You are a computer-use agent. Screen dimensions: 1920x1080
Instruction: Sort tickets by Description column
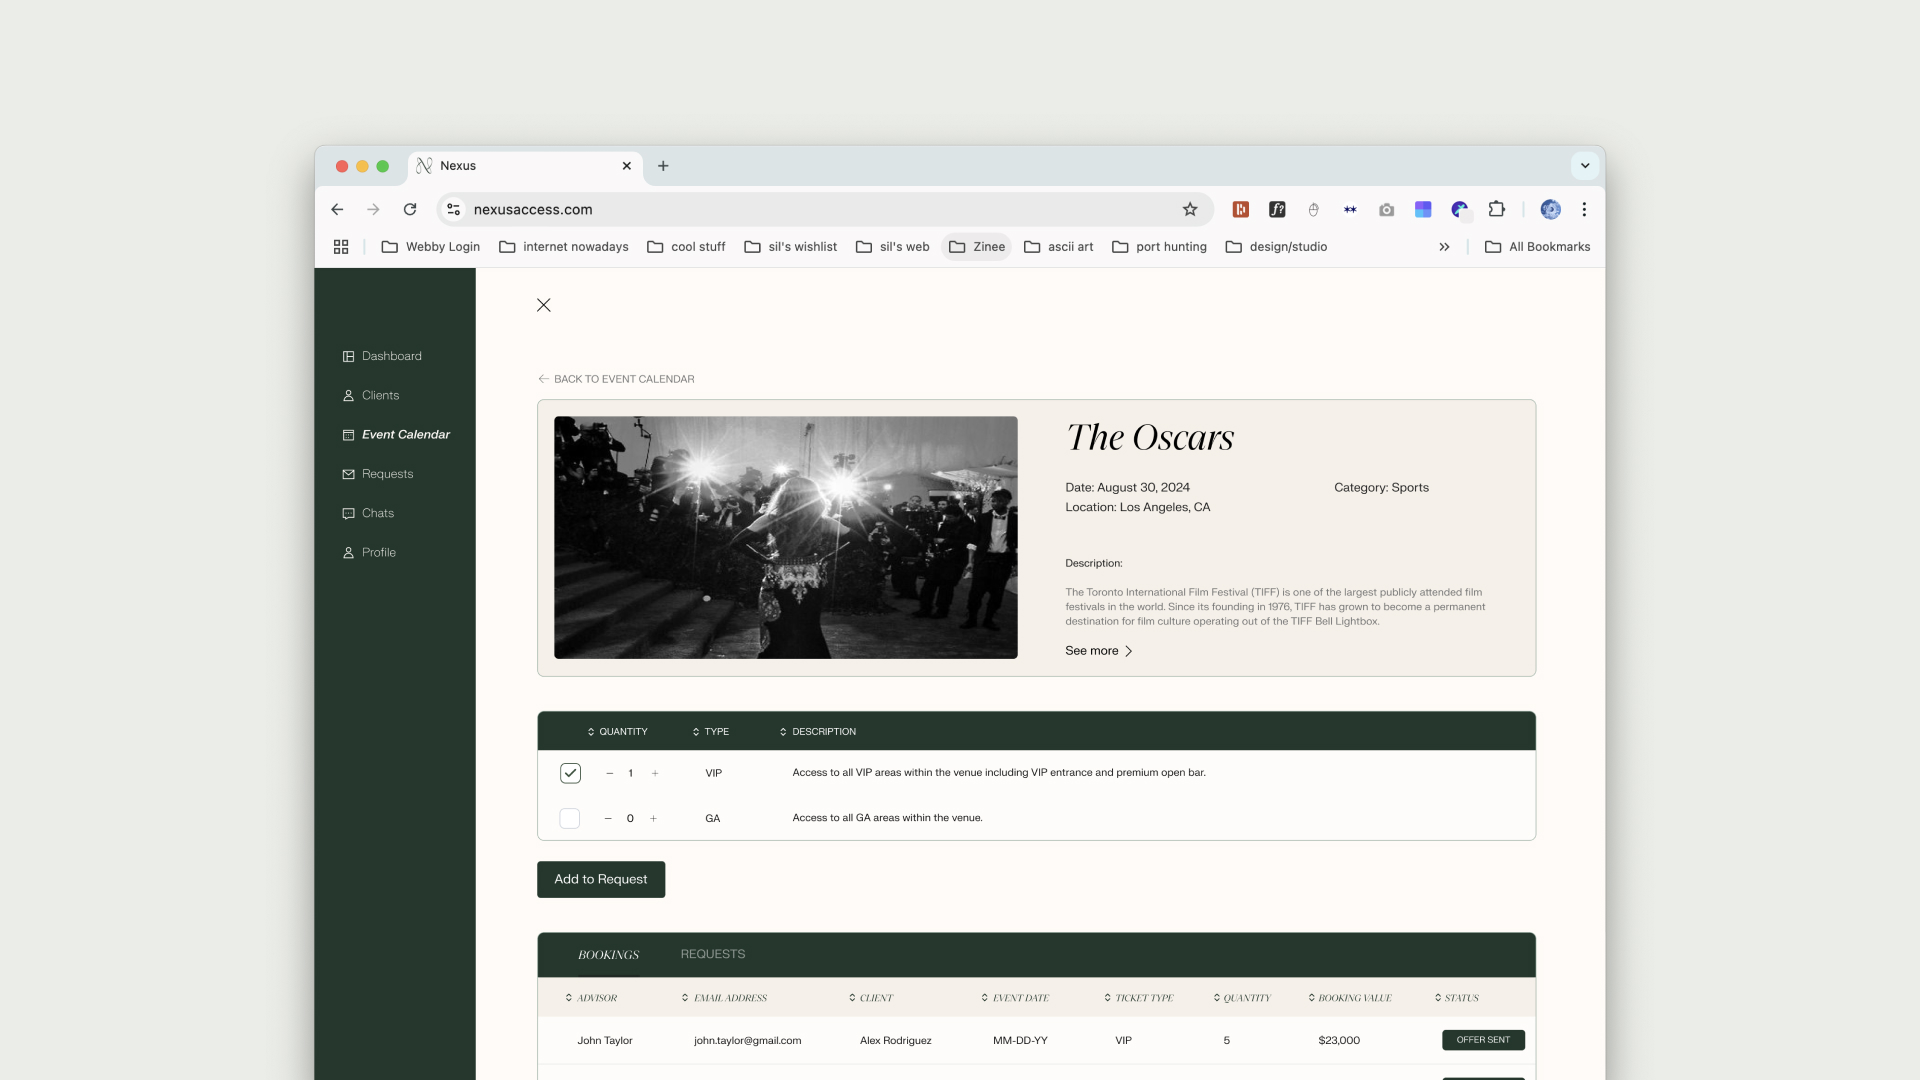coord(818,732)
